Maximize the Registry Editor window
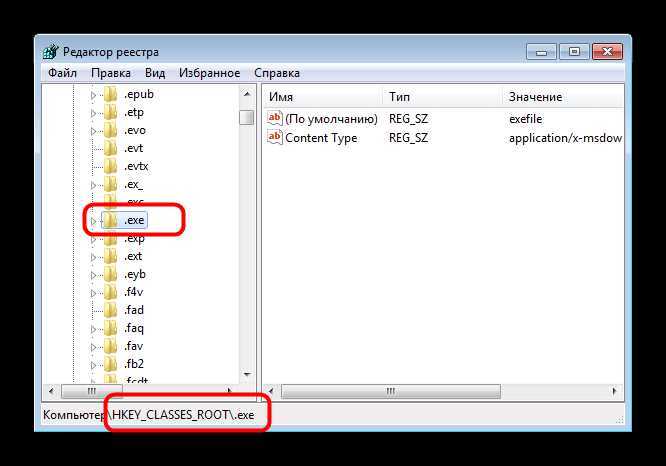 [574, 52]
